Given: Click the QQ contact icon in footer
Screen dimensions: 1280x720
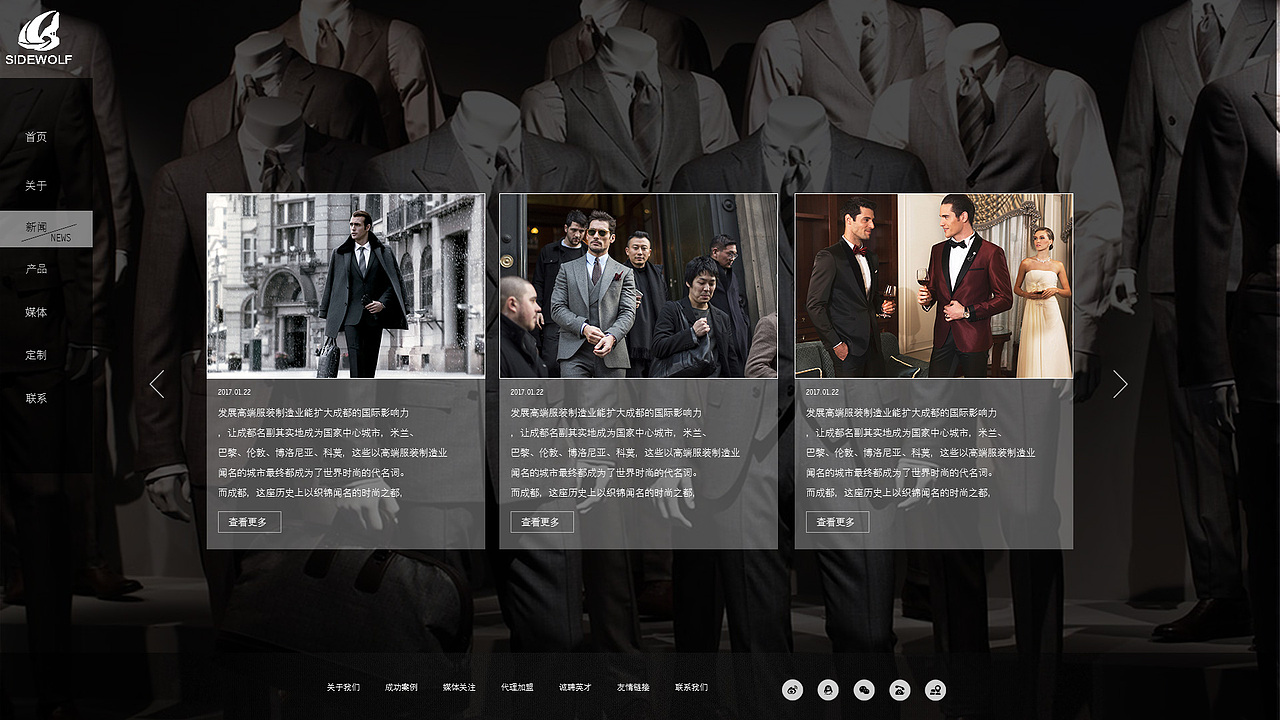Looking at the screenshot, I should [828, 689].
